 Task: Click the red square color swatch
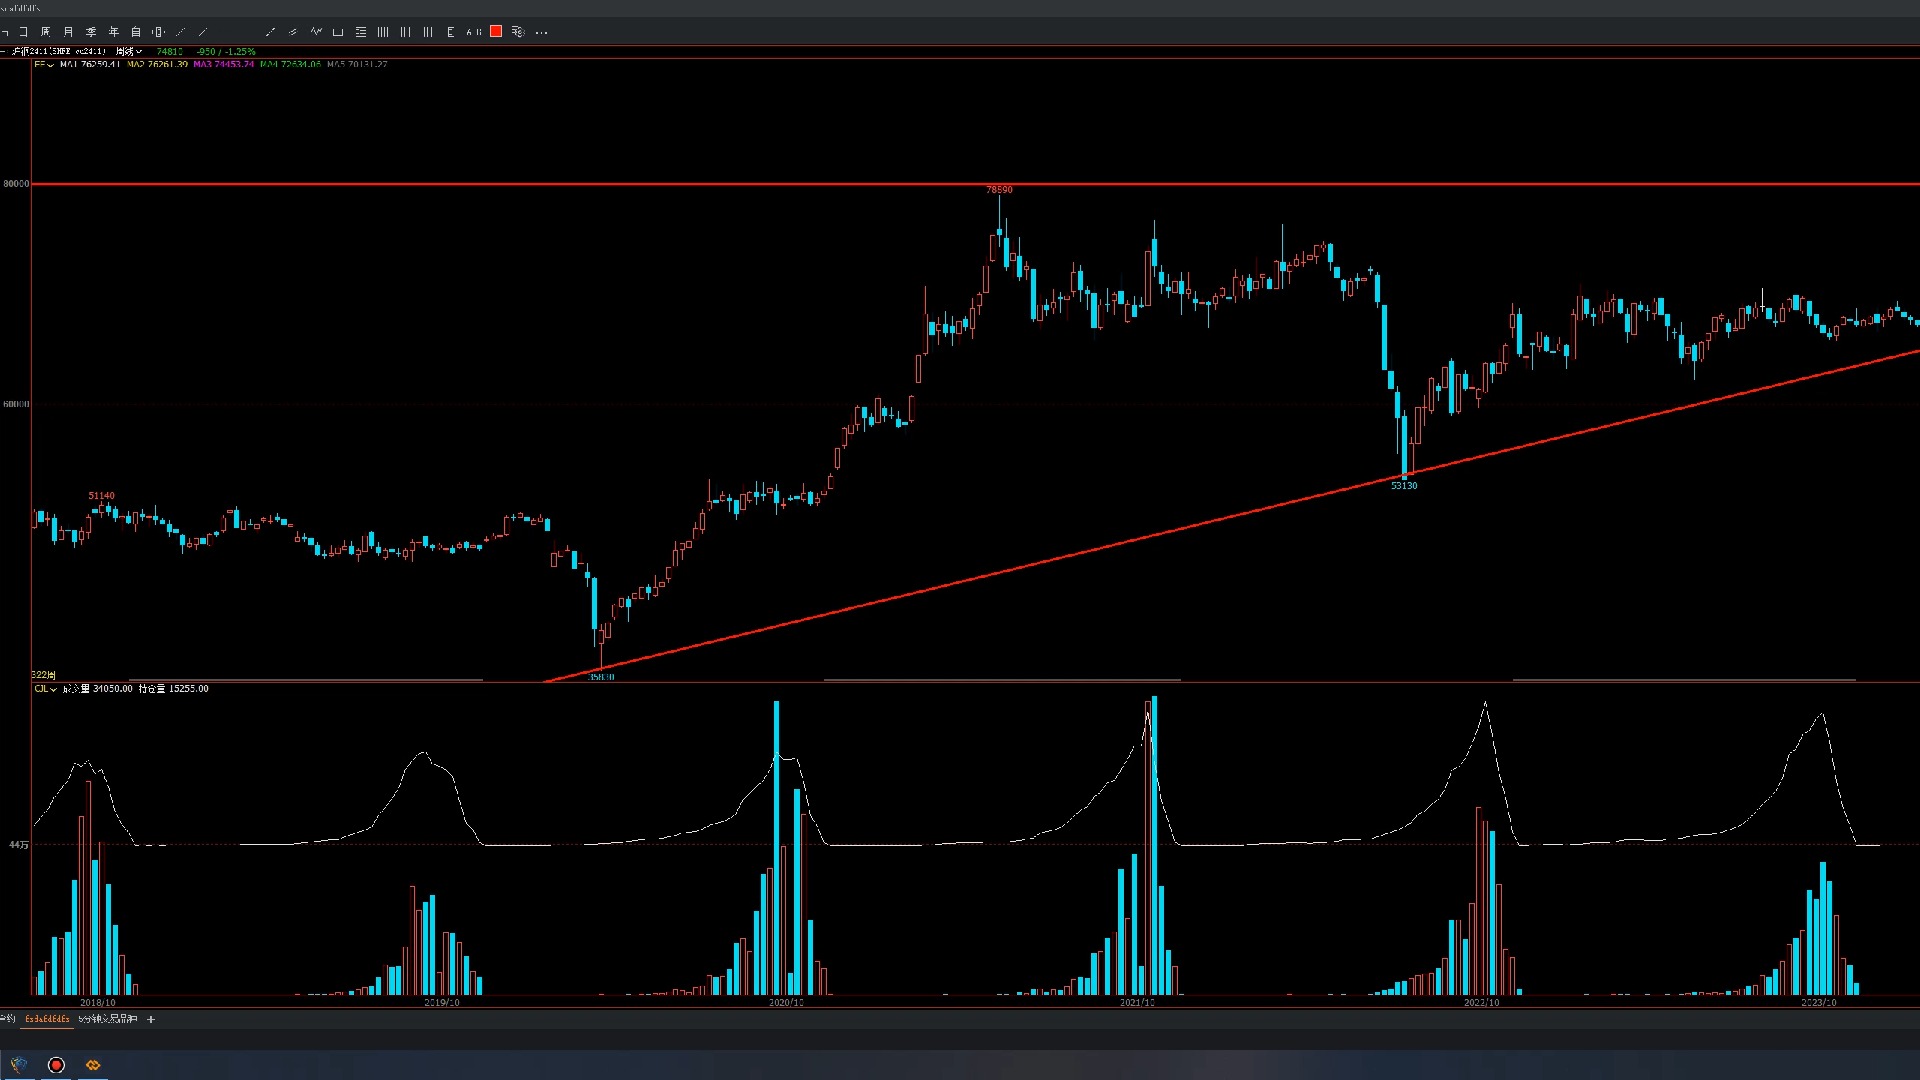[x=496, y=32]
